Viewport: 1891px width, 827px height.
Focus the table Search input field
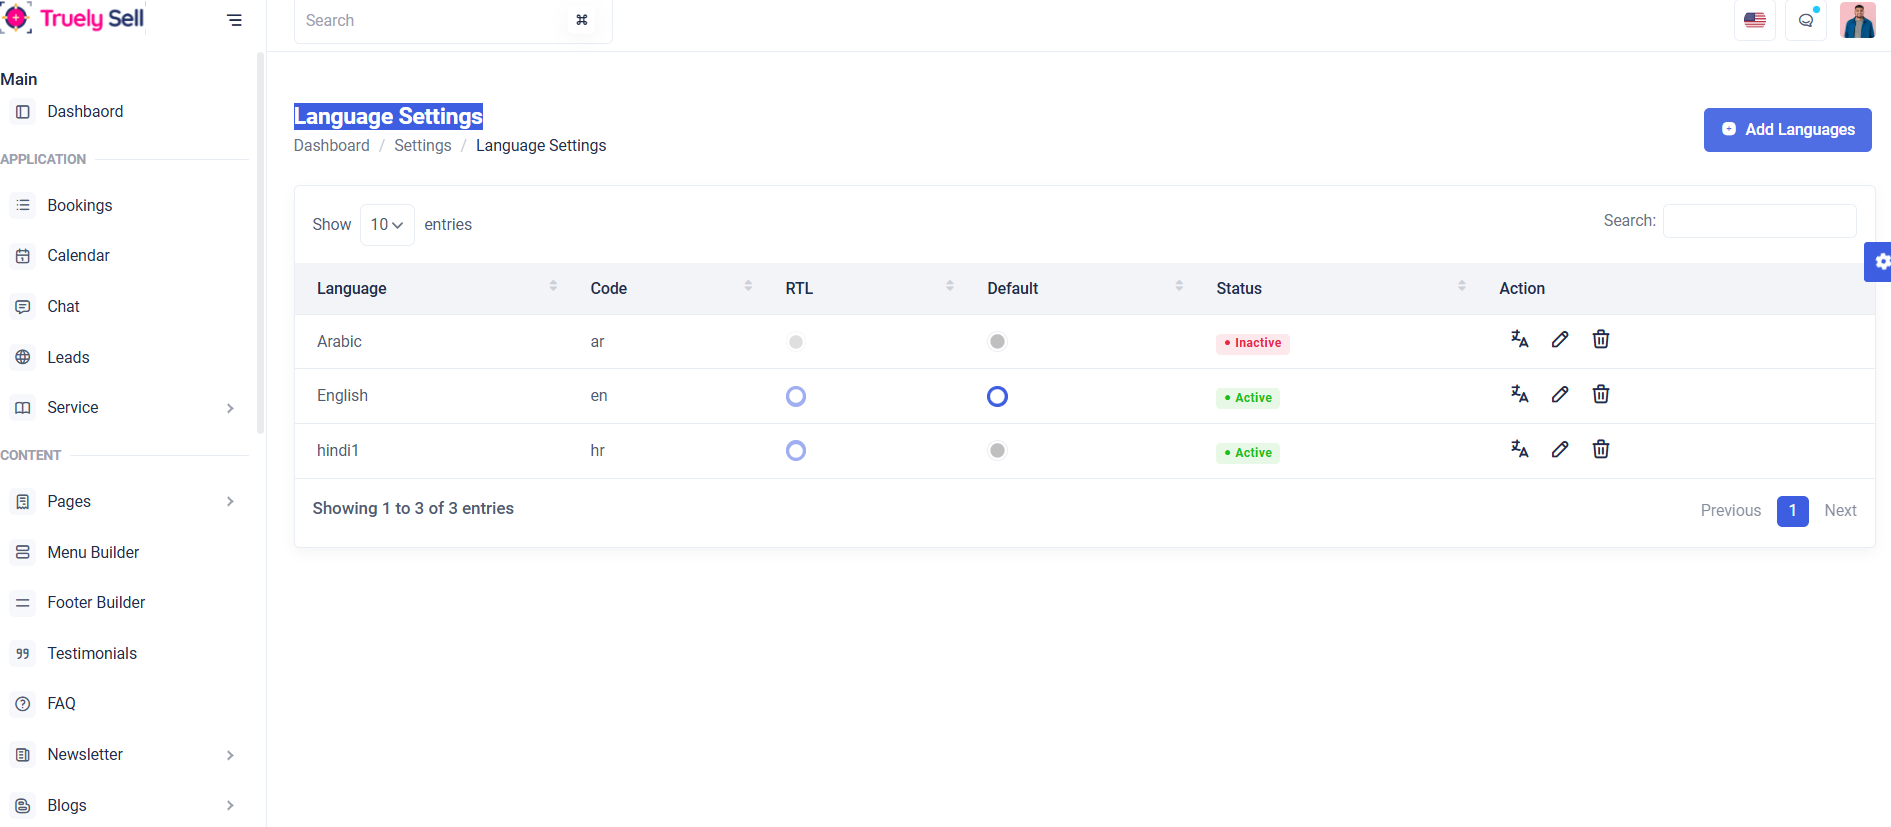pos(1759,221)
